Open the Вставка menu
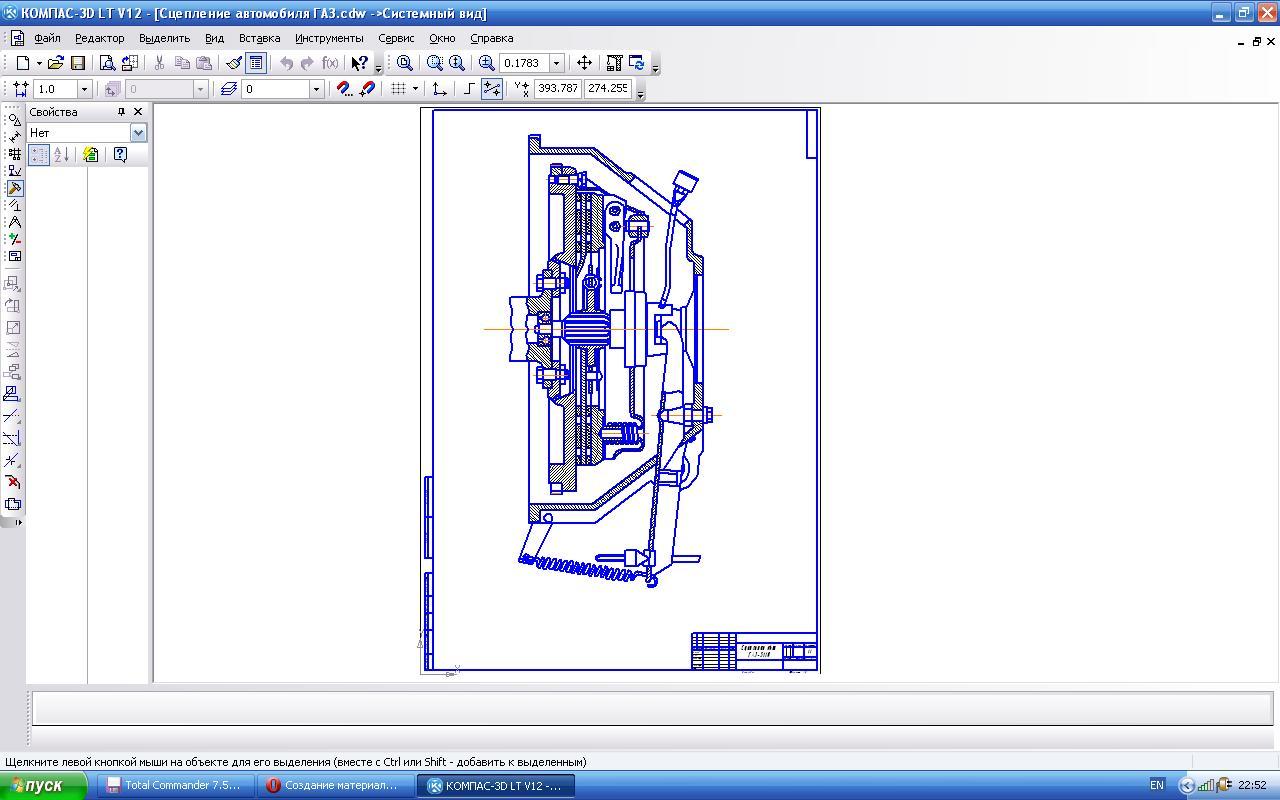 [x=259, y=38]
